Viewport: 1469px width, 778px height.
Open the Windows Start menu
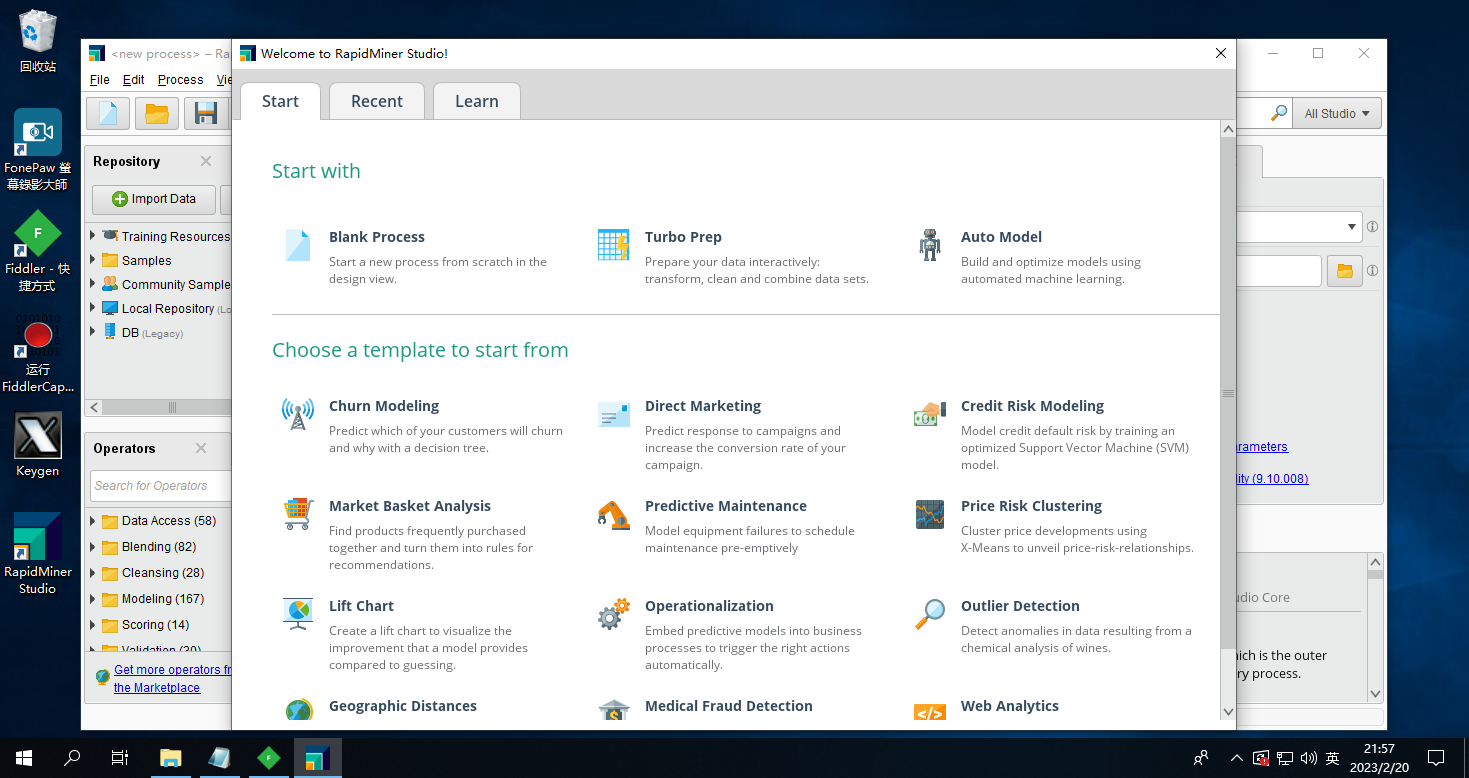(x=24, y=758)
